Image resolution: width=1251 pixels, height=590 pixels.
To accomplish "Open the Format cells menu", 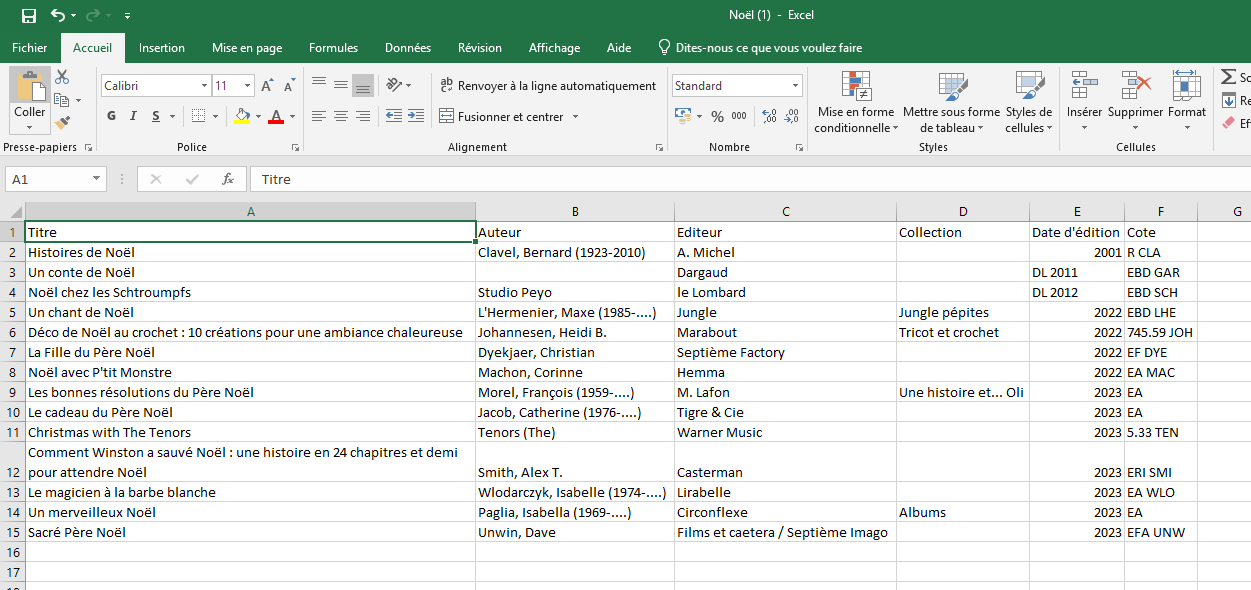I will point(1187,103).
